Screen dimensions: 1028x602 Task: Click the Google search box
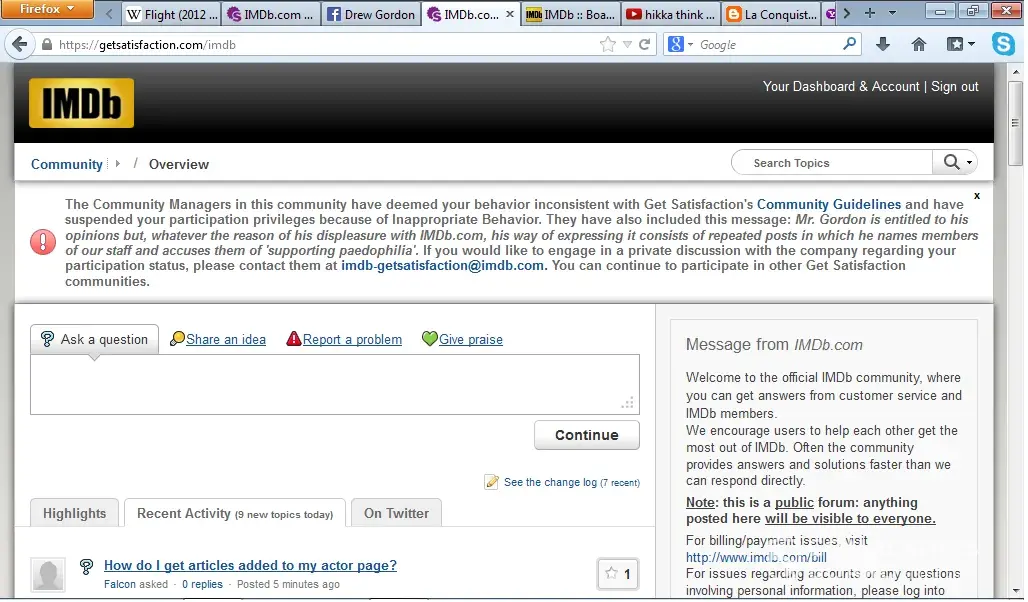coord(768,45)
